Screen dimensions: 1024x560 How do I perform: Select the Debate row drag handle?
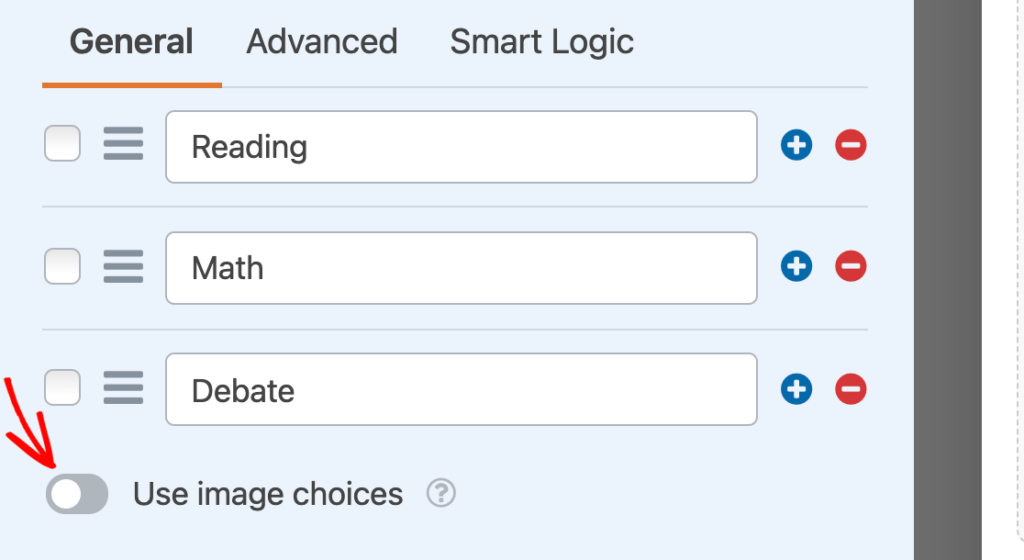(123, 388)
